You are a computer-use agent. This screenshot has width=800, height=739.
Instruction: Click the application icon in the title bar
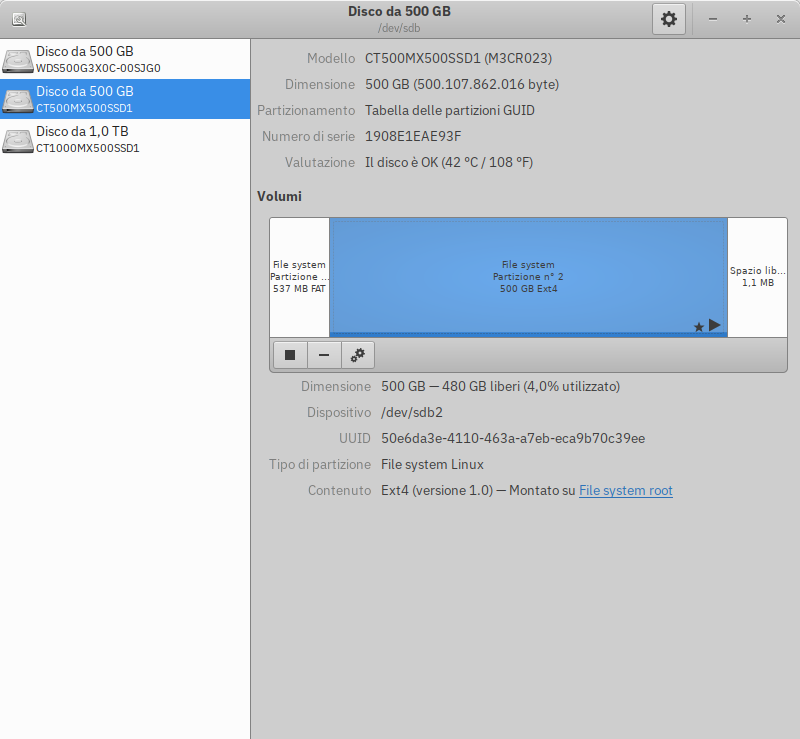click(19, 19)
